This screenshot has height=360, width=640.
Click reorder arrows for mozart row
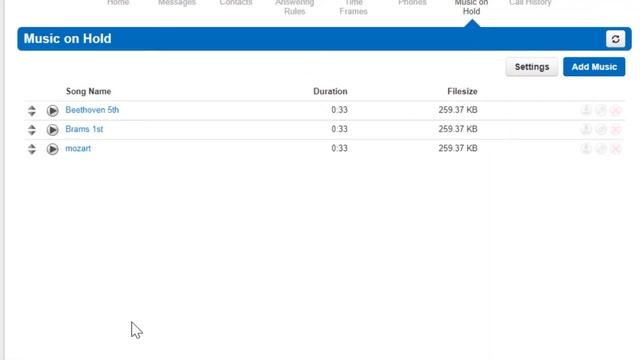(32, 149)
